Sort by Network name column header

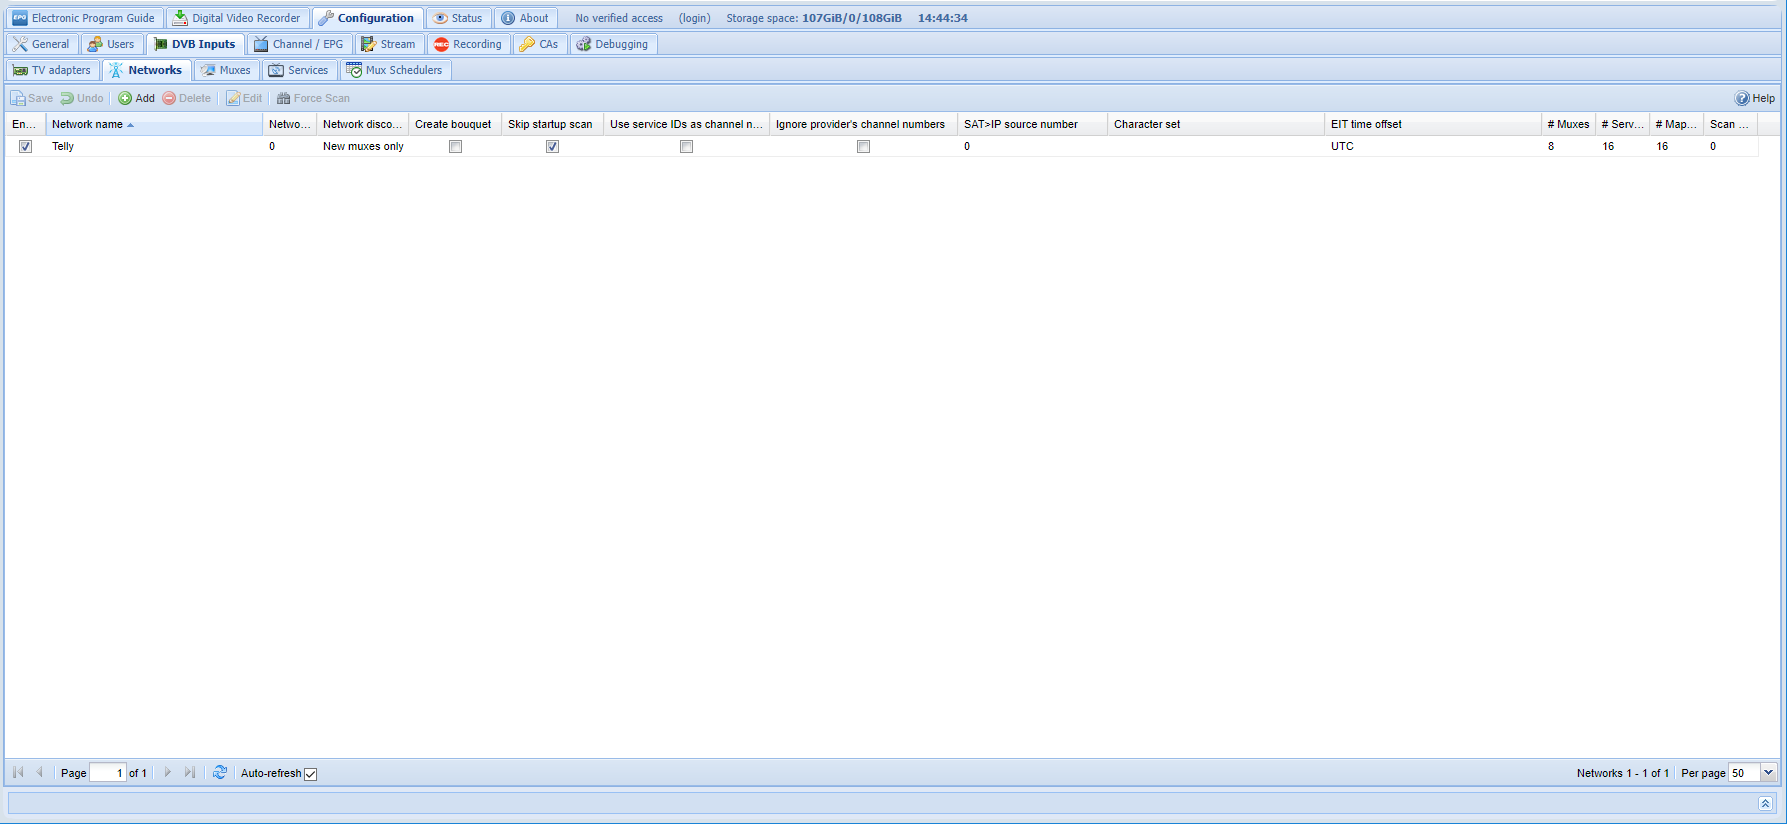(x=88, y=124)
